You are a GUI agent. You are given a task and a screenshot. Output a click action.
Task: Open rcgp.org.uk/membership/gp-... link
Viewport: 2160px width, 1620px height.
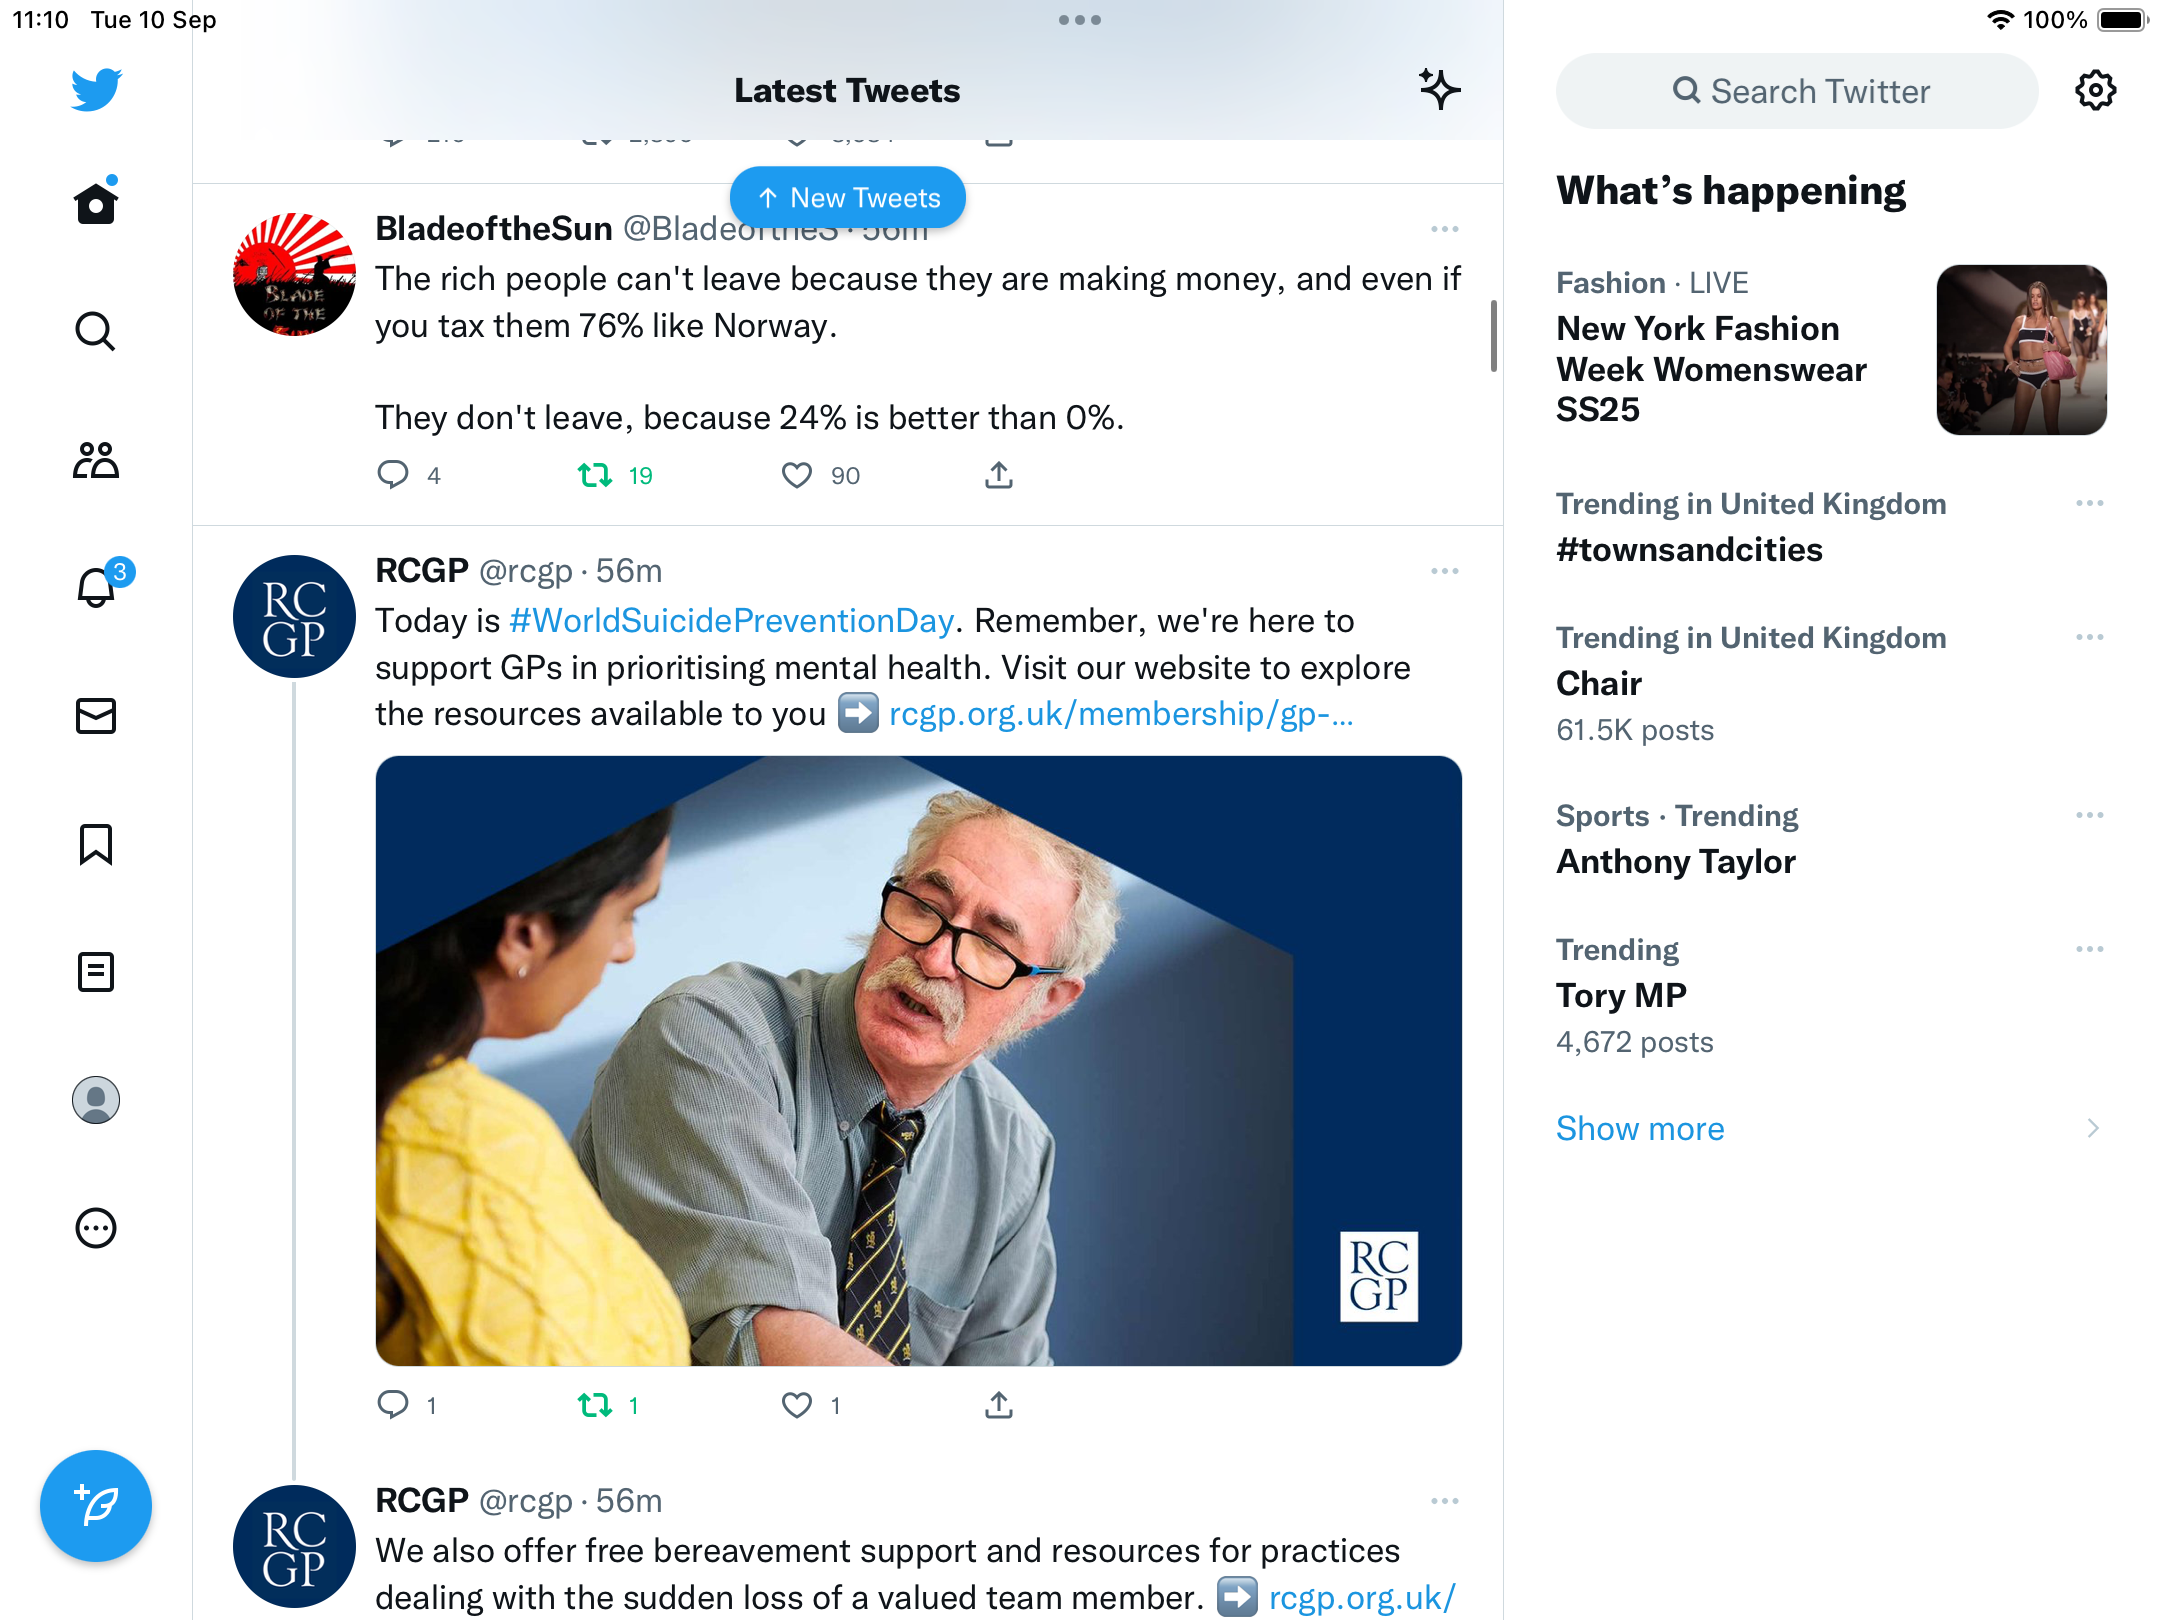click(x=1121, y=714)
